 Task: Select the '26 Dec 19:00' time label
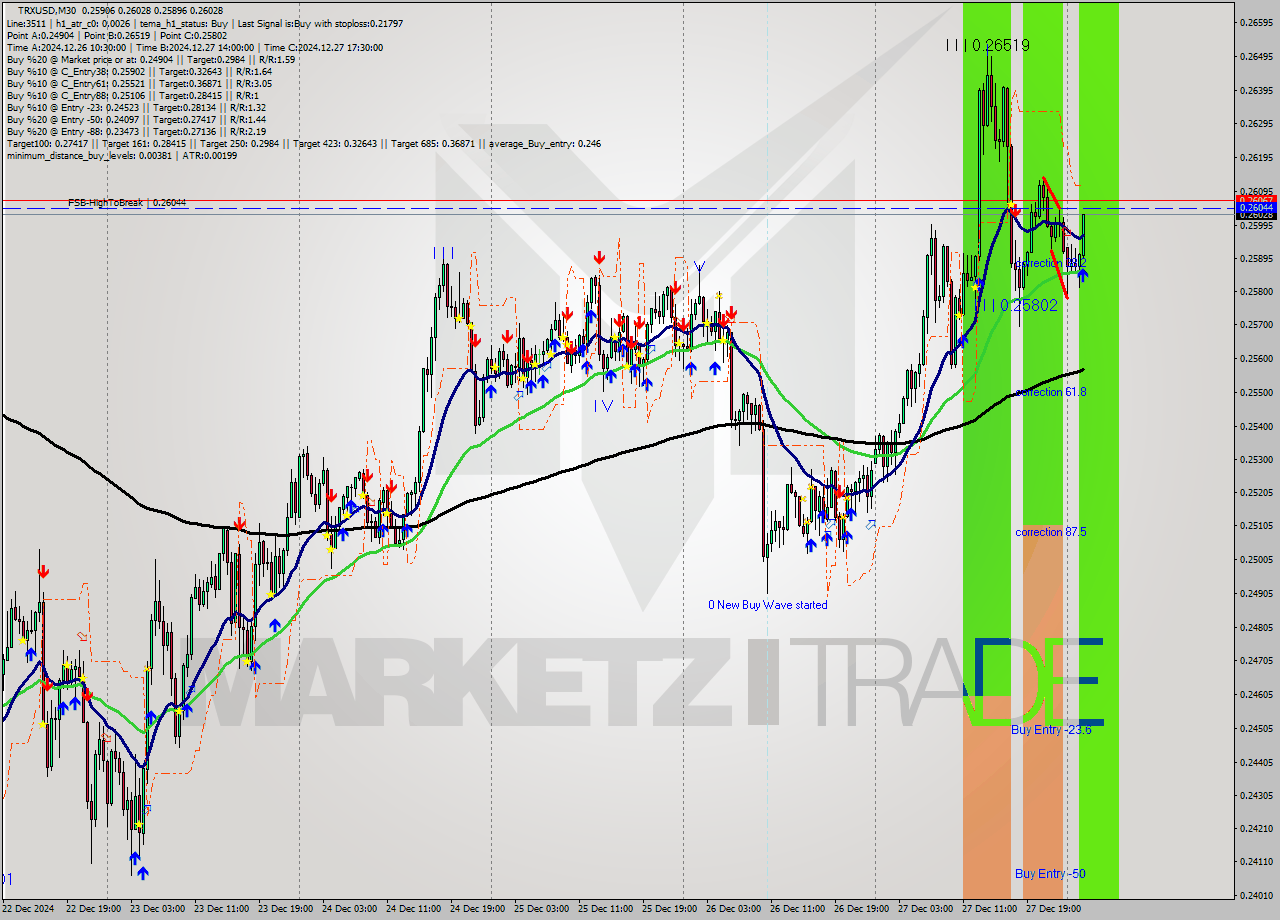point(861,909)
